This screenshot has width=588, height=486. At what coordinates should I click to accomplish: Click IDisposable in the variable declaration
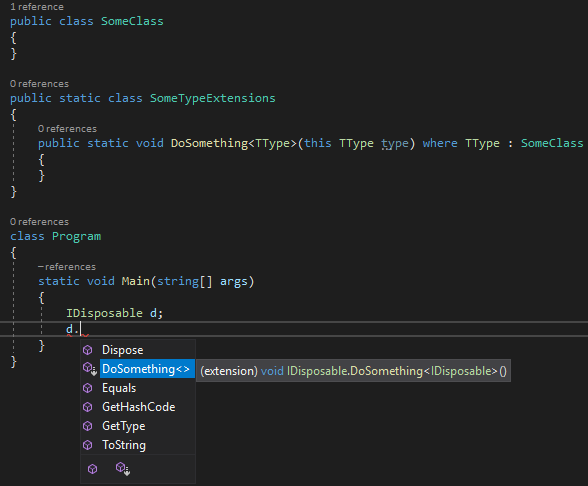pyautogui.click(x=104, y=313)
